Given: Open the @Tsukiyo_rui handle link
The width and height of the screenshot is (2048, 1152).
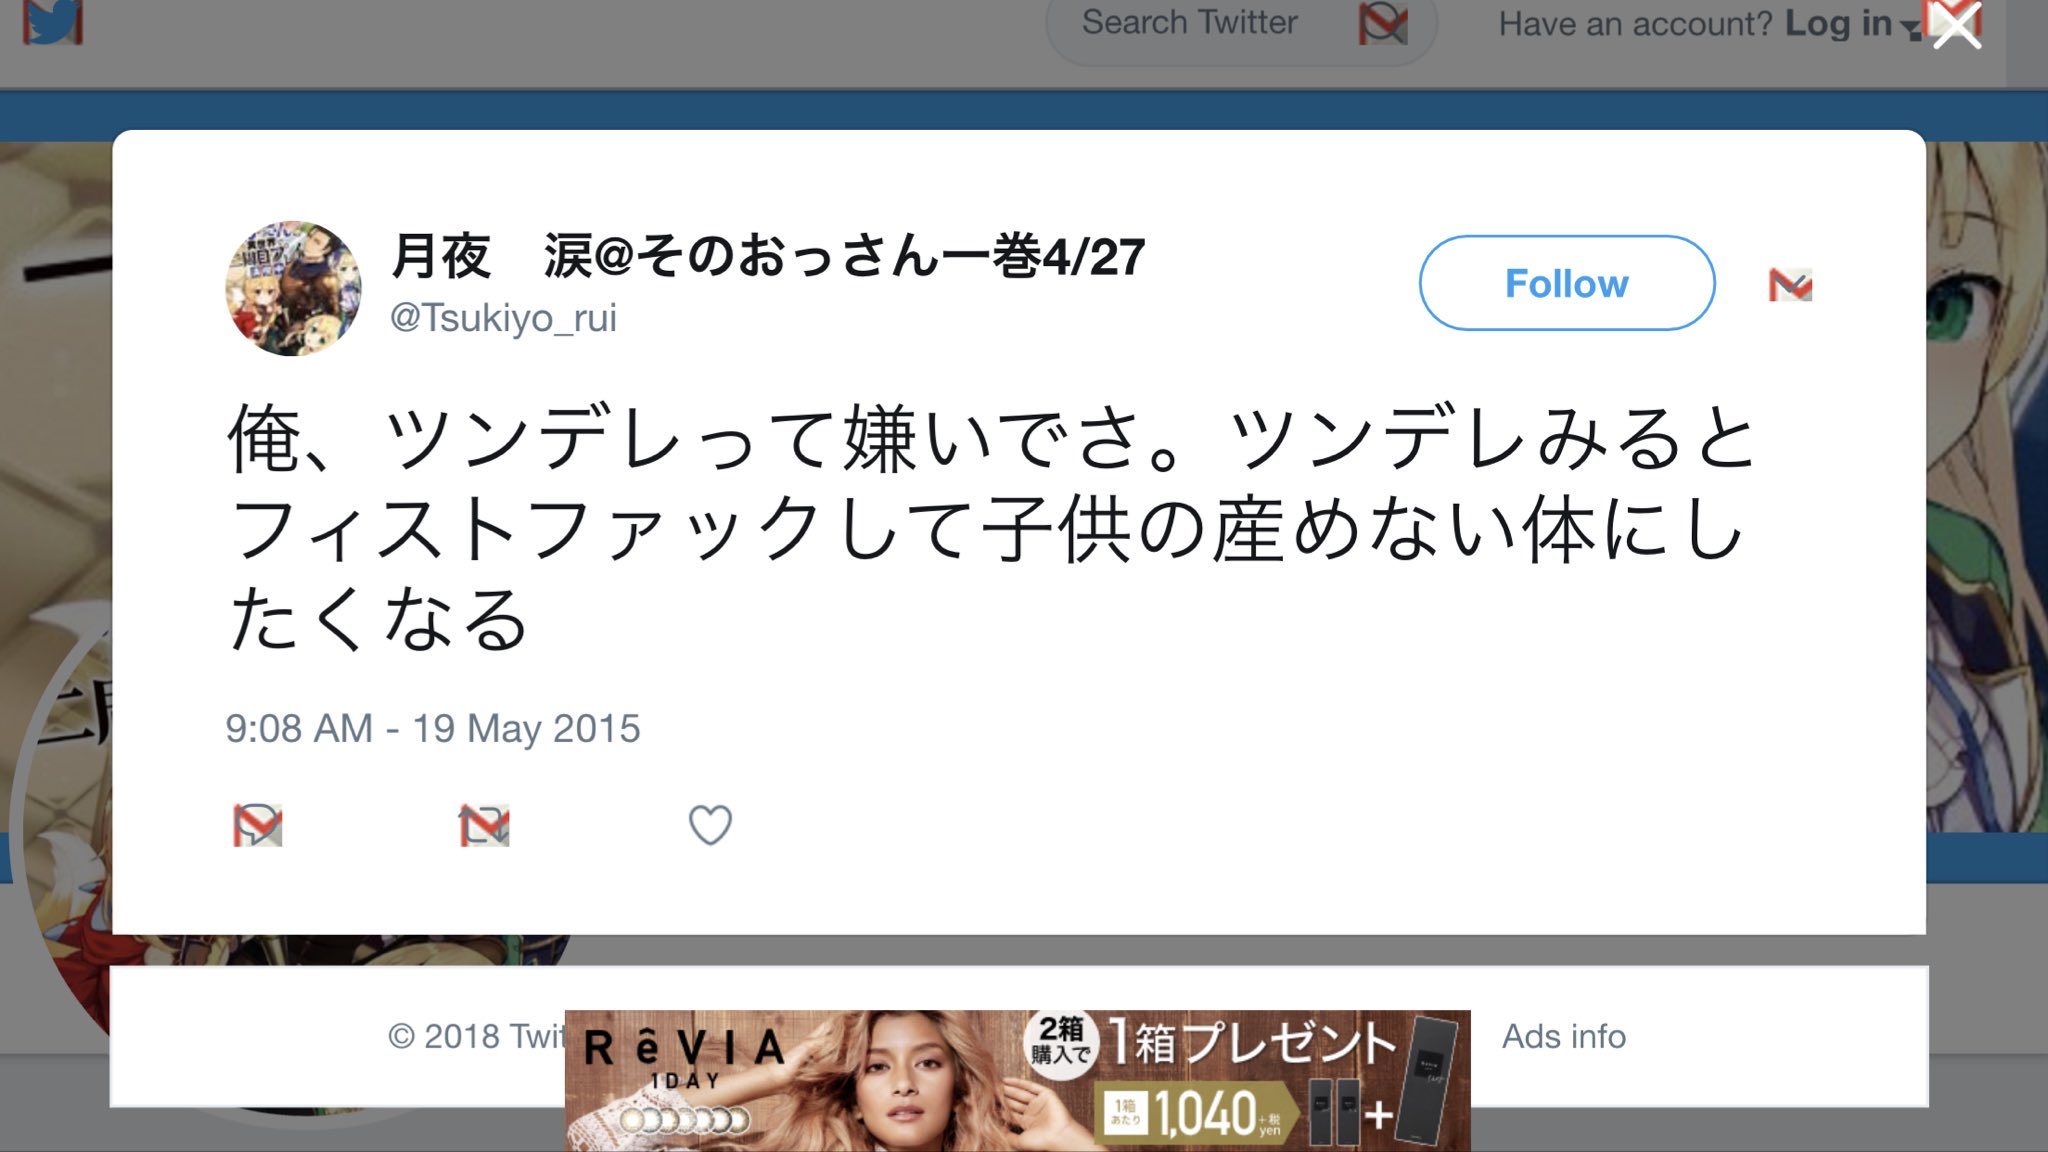Looking at the screenshot, I should coord(503,318).
